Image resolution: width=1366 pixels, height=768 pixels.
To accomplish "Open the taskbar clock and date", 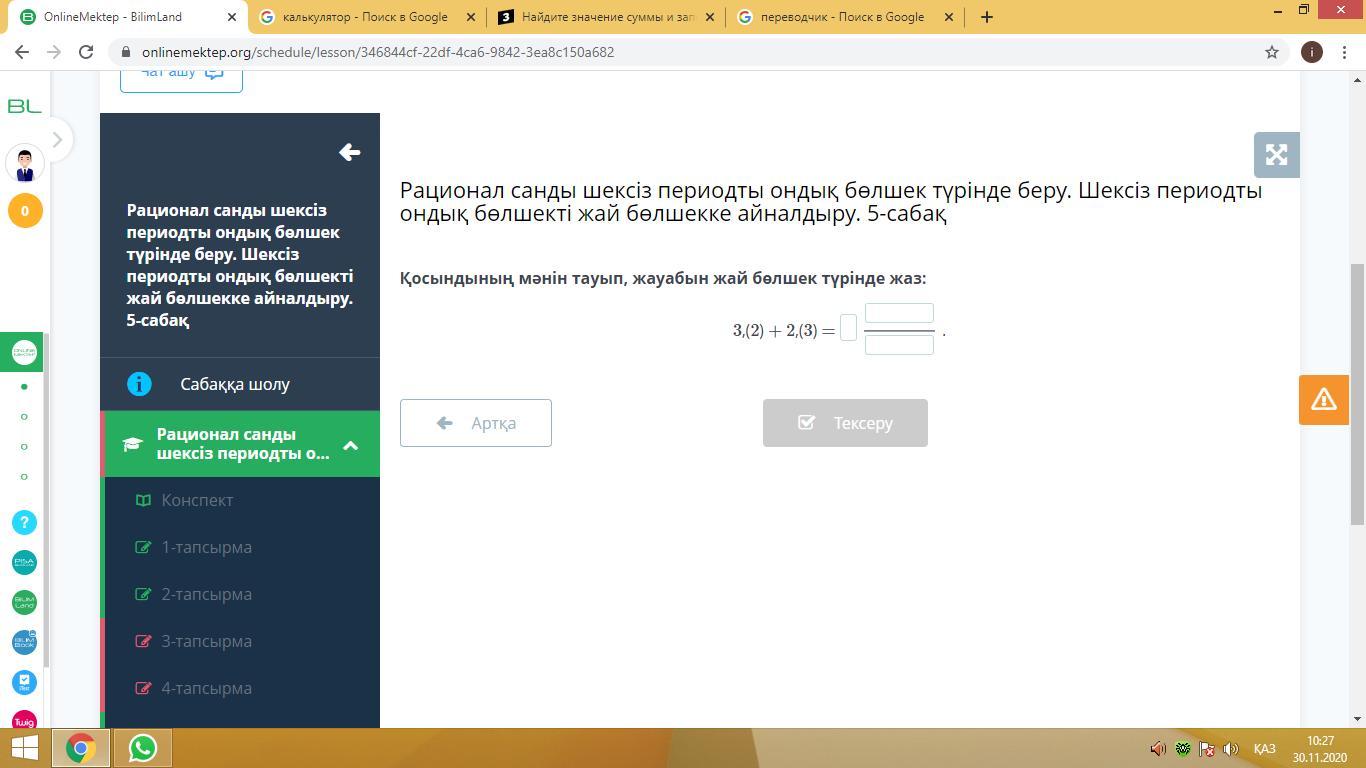I will 1320,748.
